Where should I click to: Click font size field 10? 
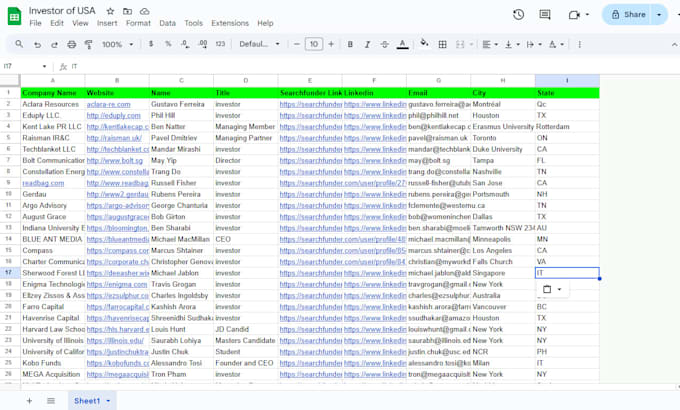pyautogui.click(x=314, y=44)
